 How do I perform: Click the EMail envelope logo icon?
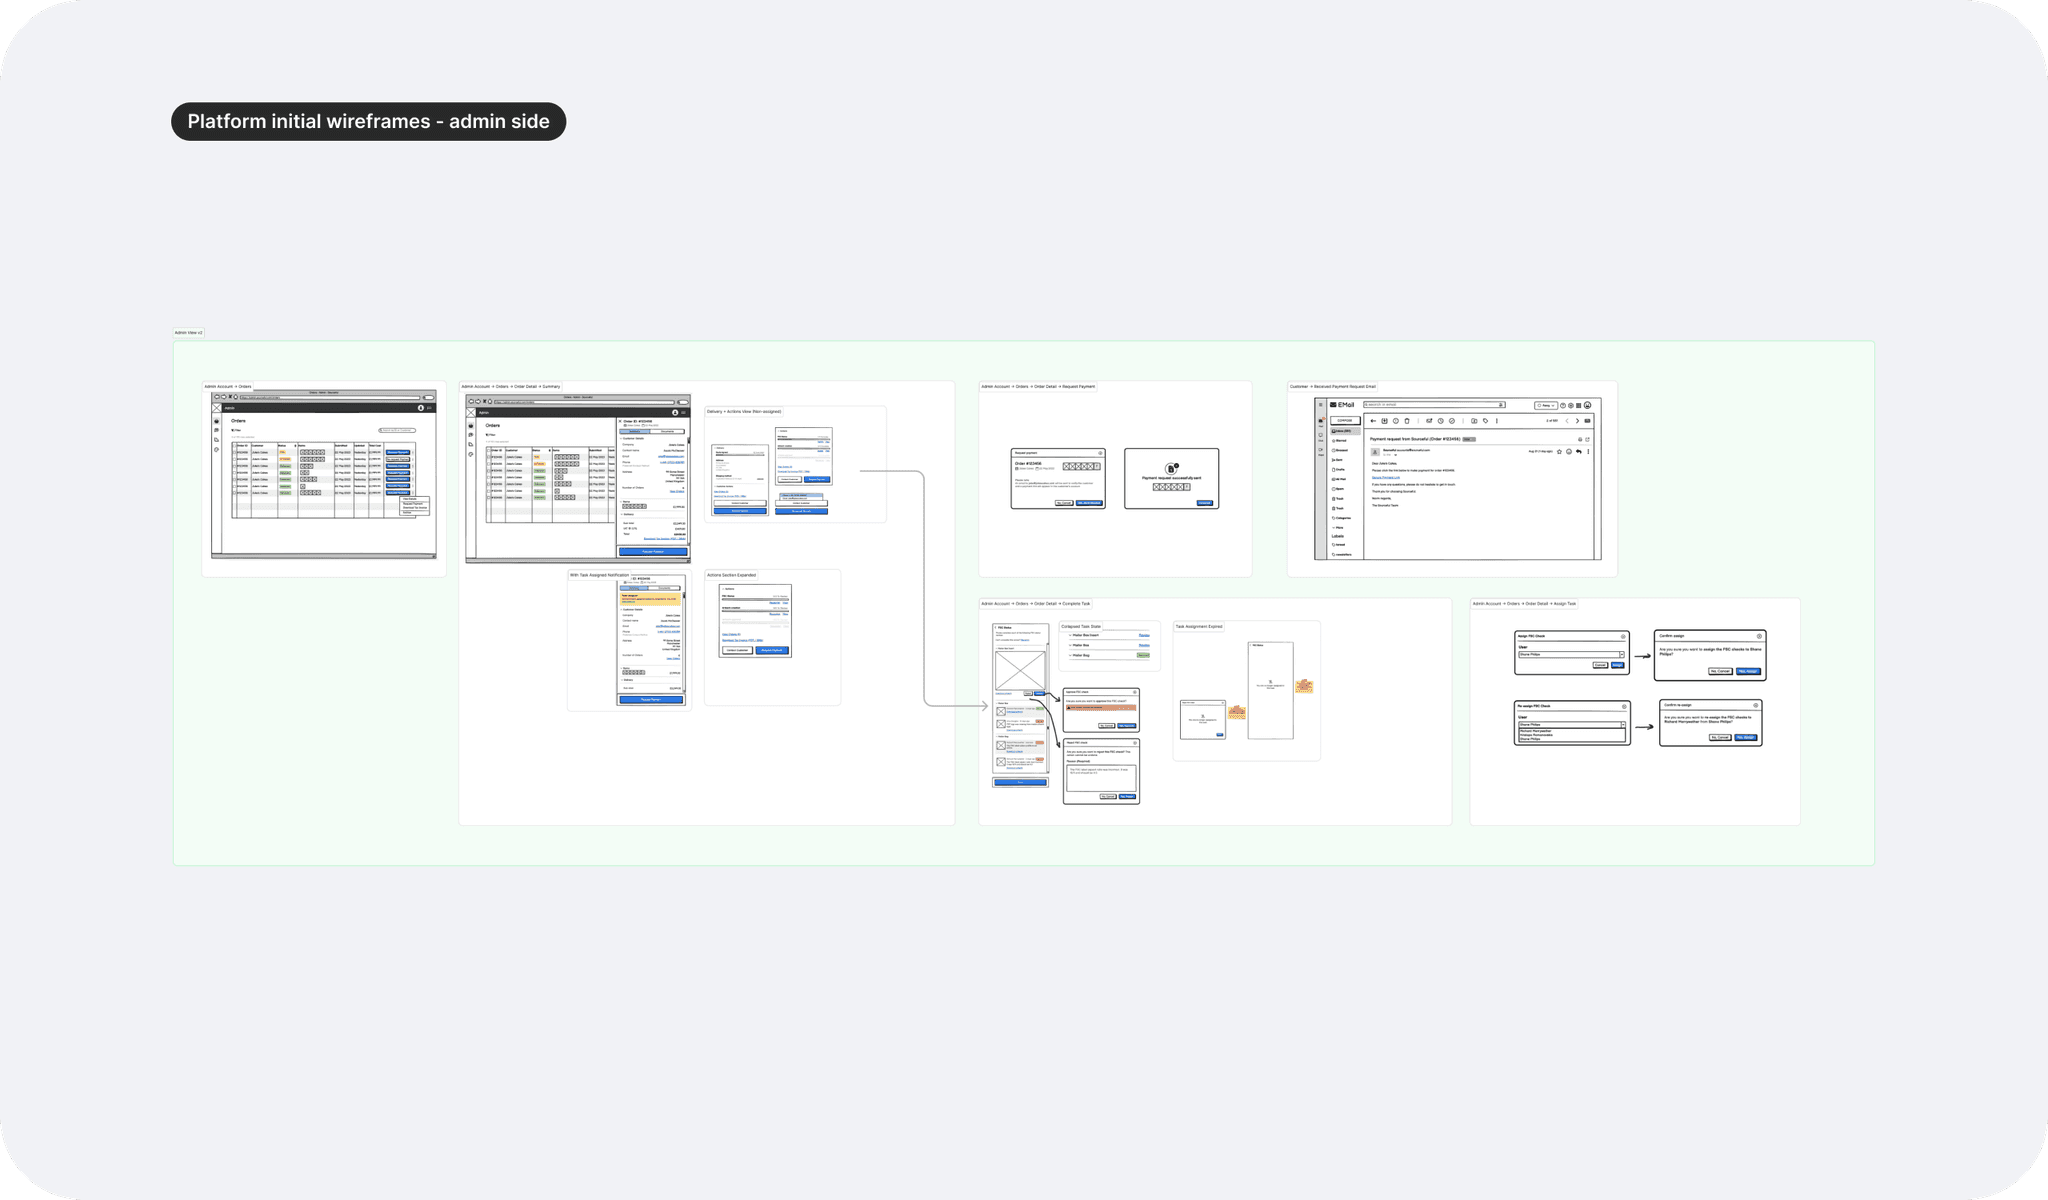click(x=1333, y=405)
